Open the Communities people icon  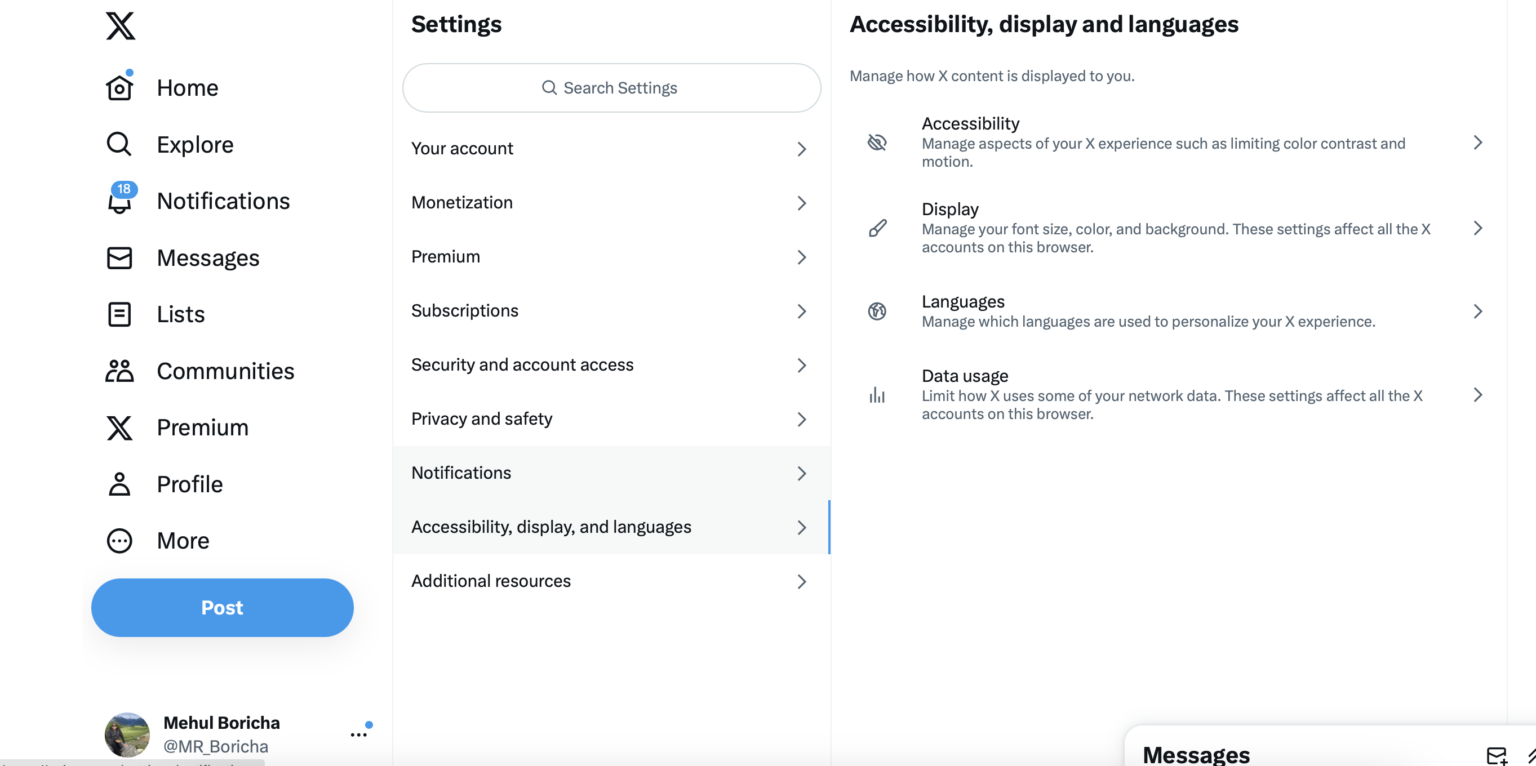coord(119,371)
